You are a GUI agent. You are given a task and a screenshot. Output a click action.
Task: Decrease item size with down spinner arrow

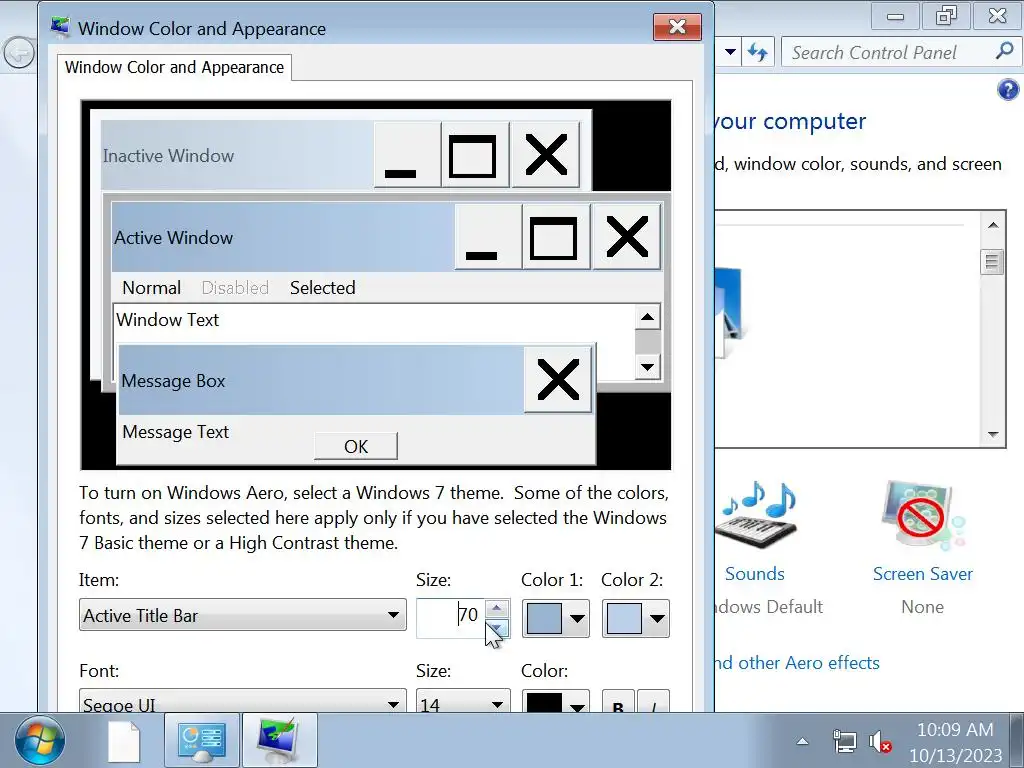[x=497, y=628]
